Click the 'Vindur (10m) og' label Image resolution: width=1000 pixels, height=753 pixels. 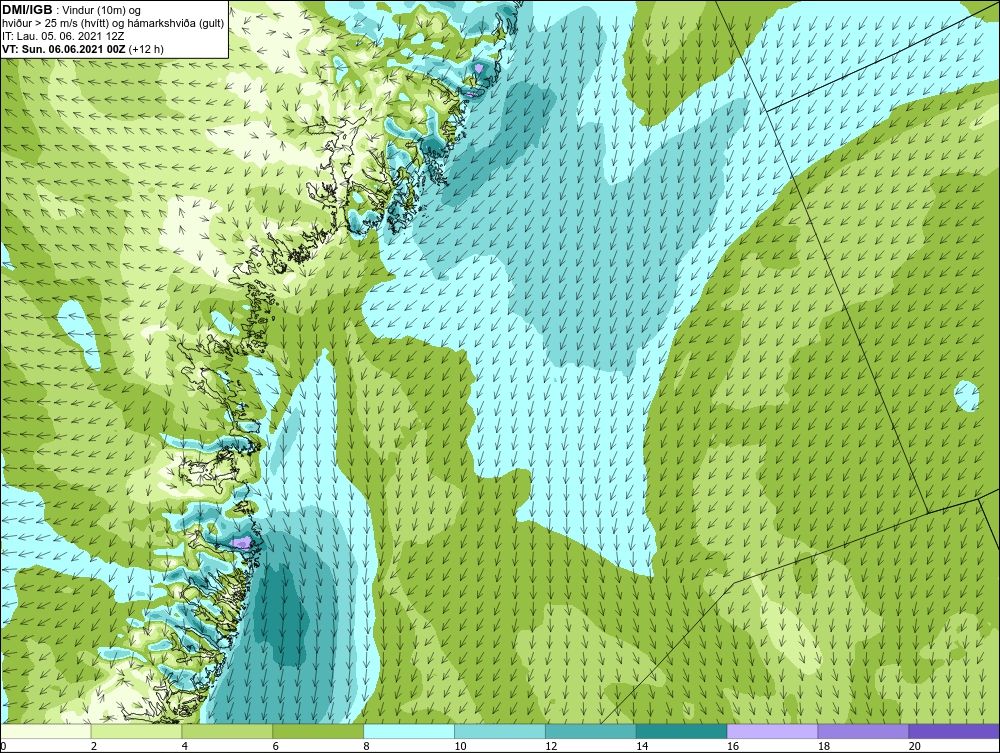(103, 11)
